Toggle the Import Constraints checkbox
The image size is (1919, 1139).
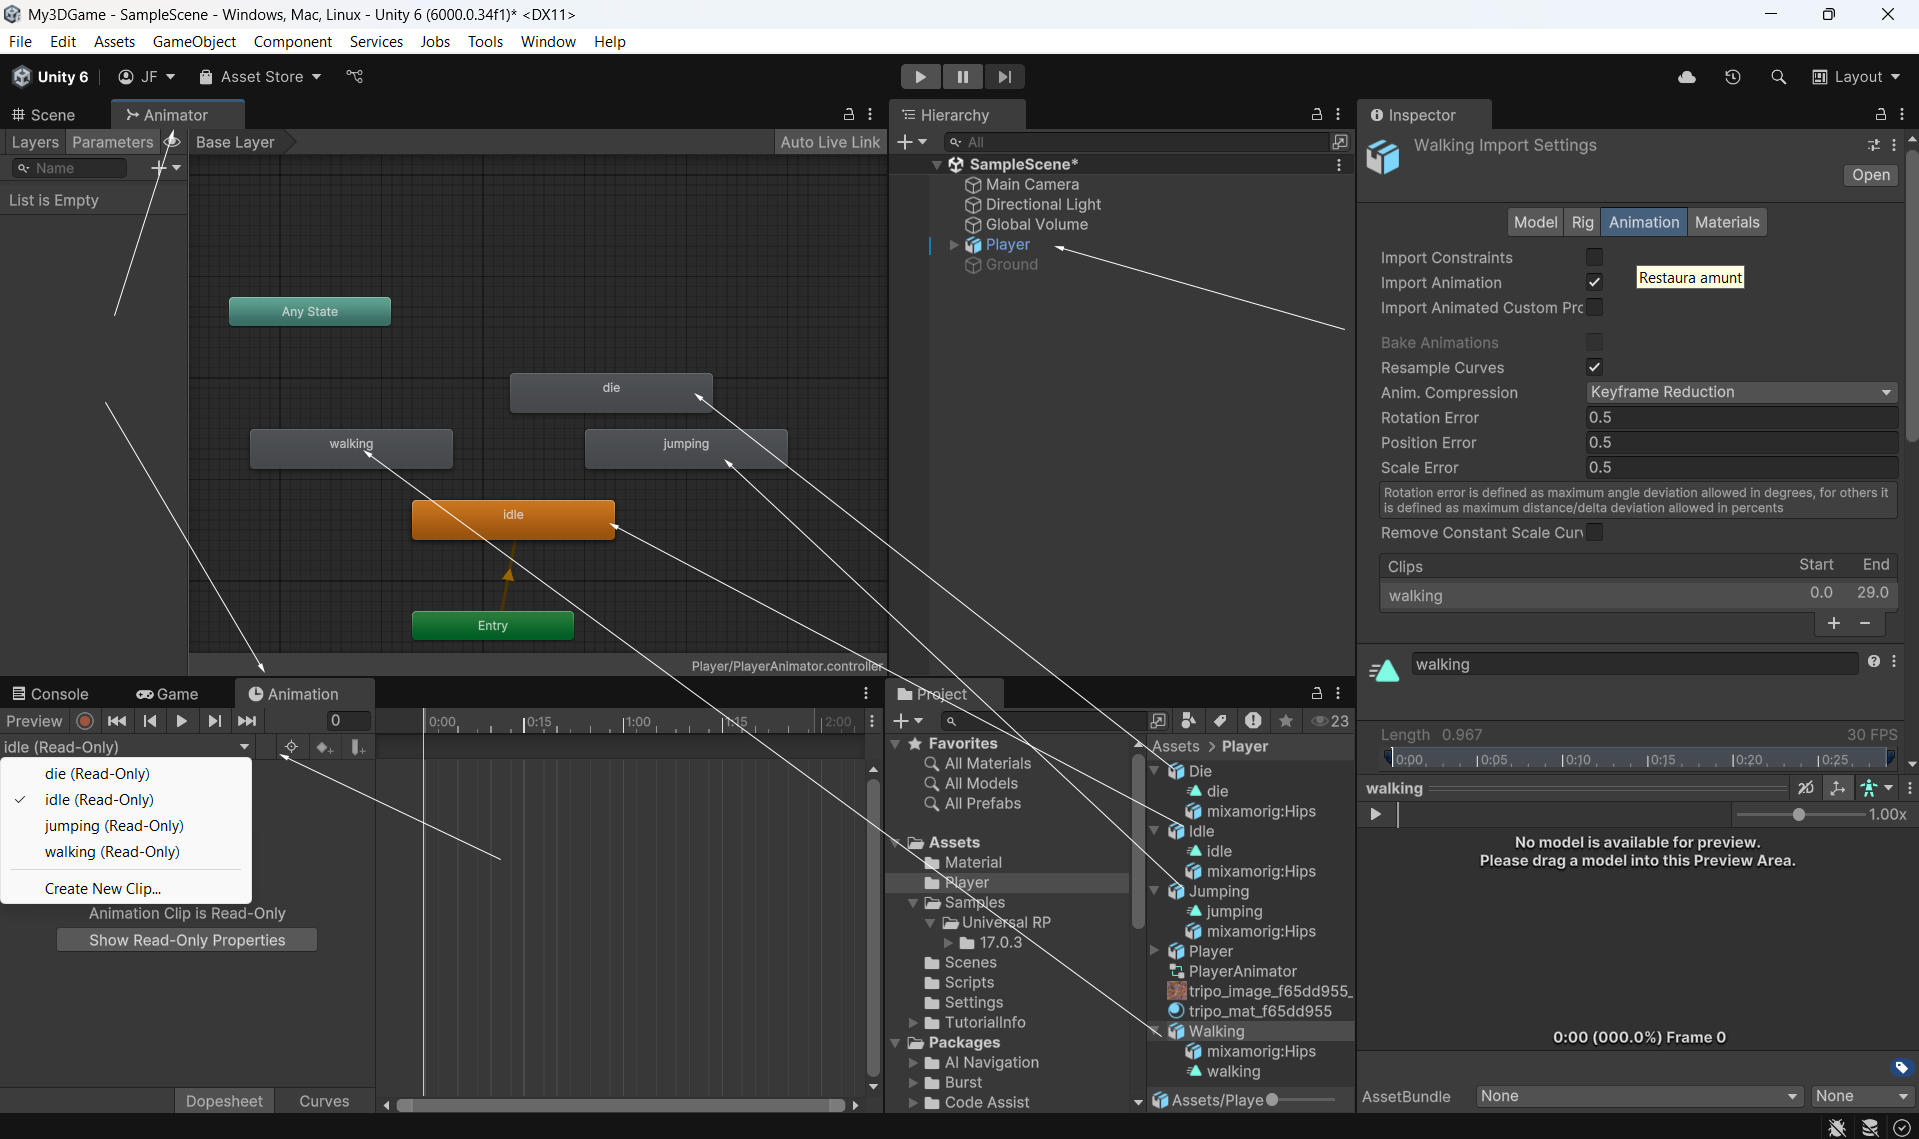[x=1594, y=258]
